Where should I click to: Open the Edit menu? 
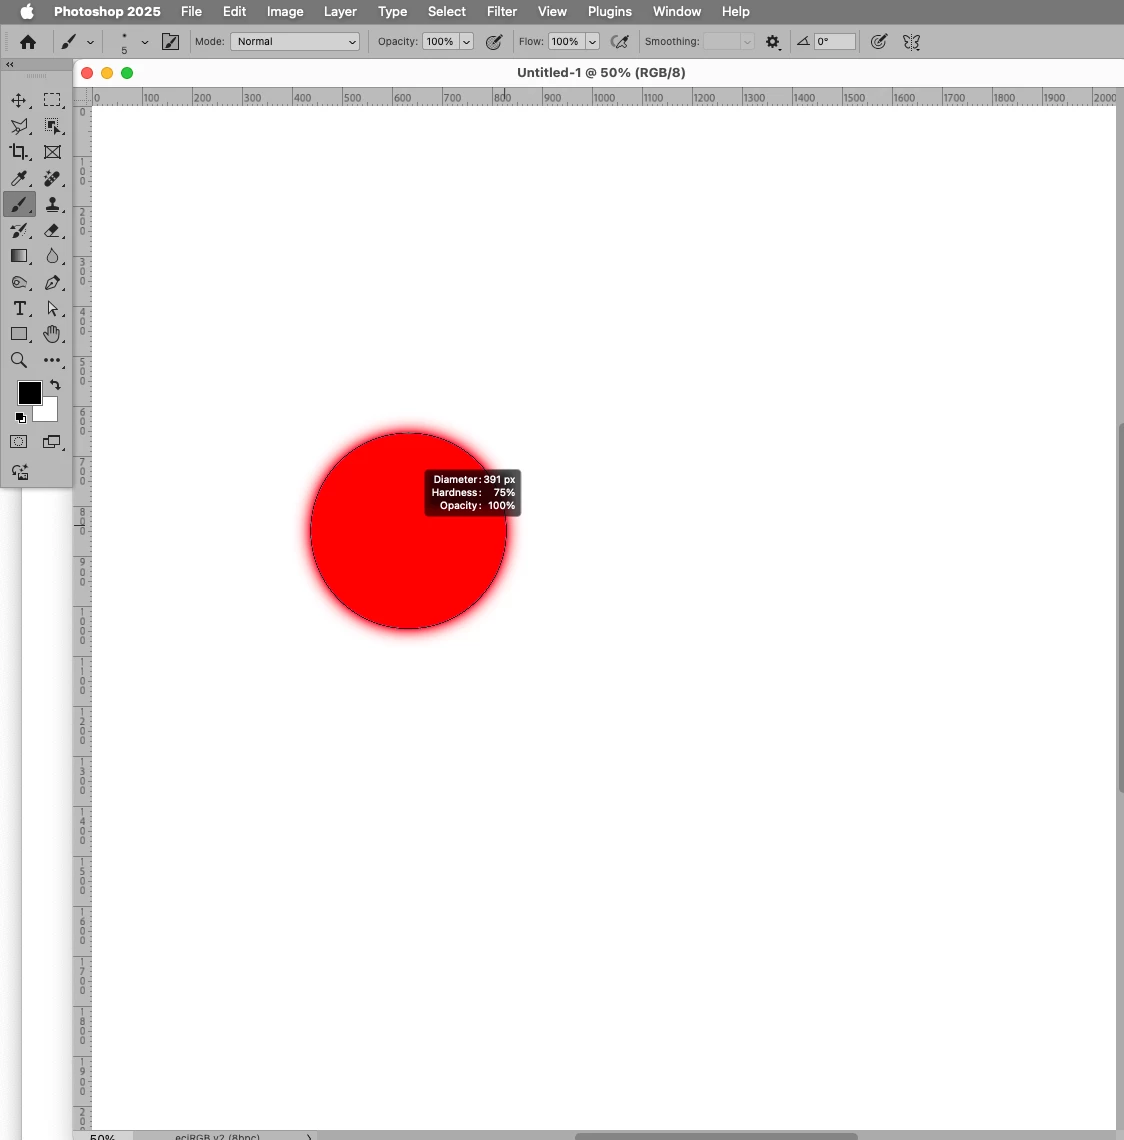point(234,12)
